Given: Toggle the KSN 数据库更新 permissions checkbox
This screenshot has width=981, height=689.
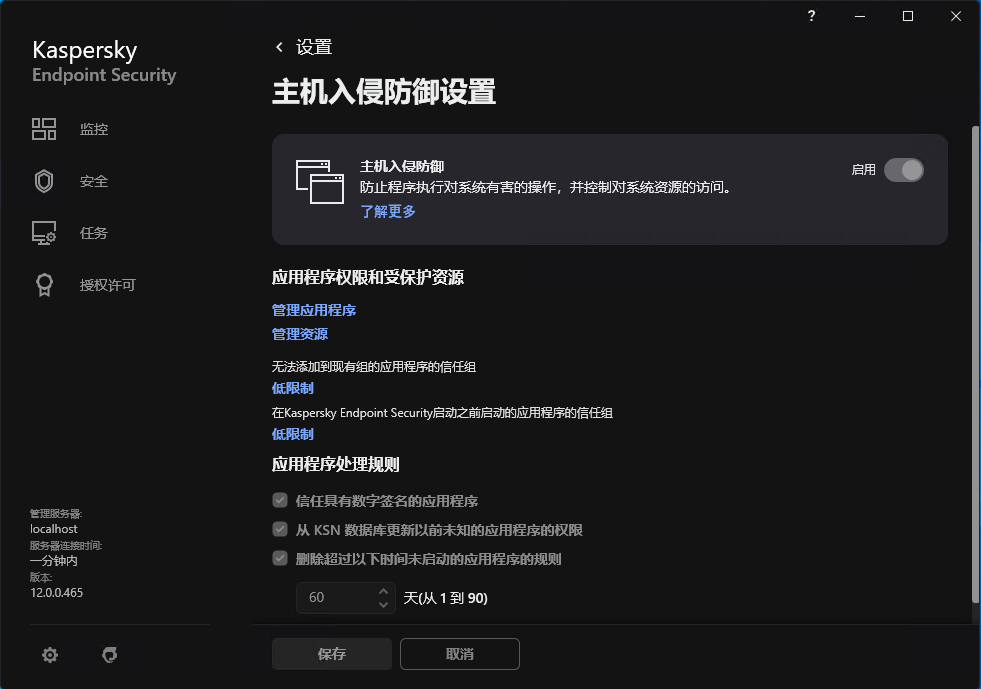Looking at the screenshot, I should [280, 529].
